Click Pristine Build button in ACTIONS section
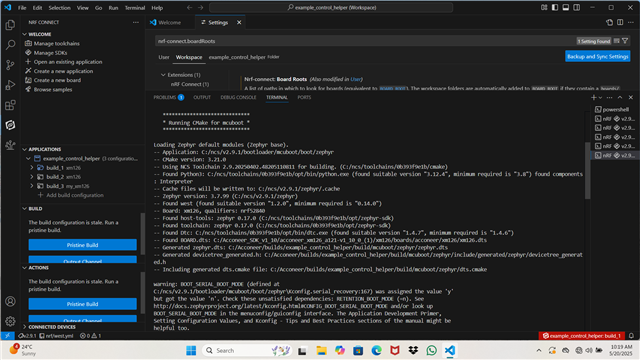 point(82,304)
